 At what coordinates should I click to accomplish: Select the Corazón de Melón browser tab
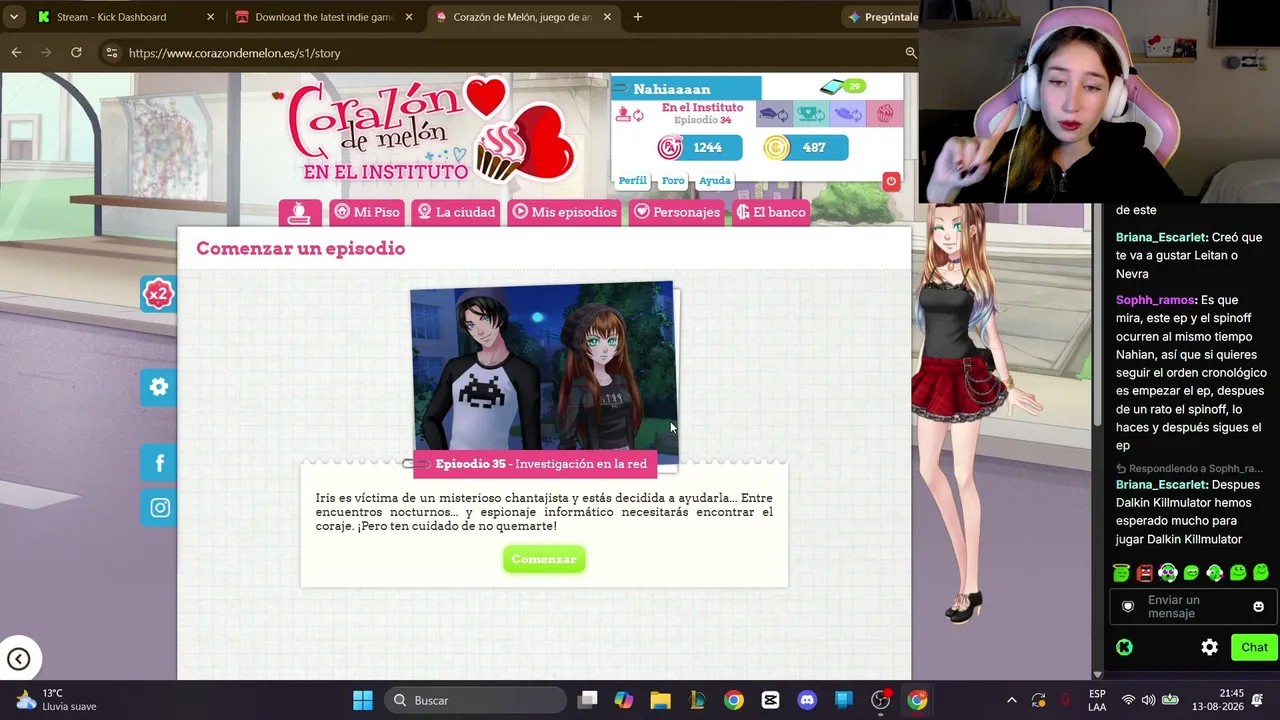tap(522, 17)
